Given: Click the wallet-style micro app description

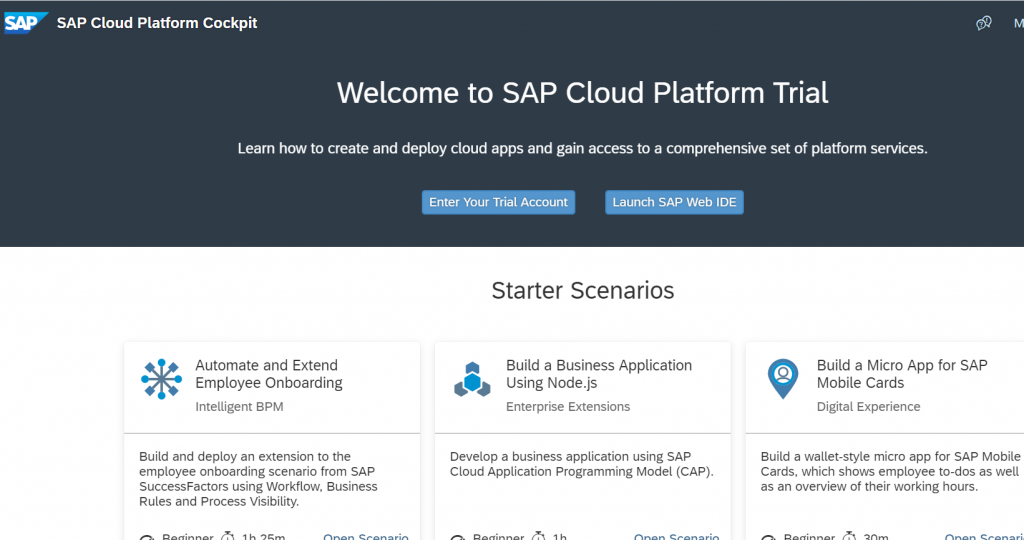Looking at the screenshot, I should pos(891,471).
